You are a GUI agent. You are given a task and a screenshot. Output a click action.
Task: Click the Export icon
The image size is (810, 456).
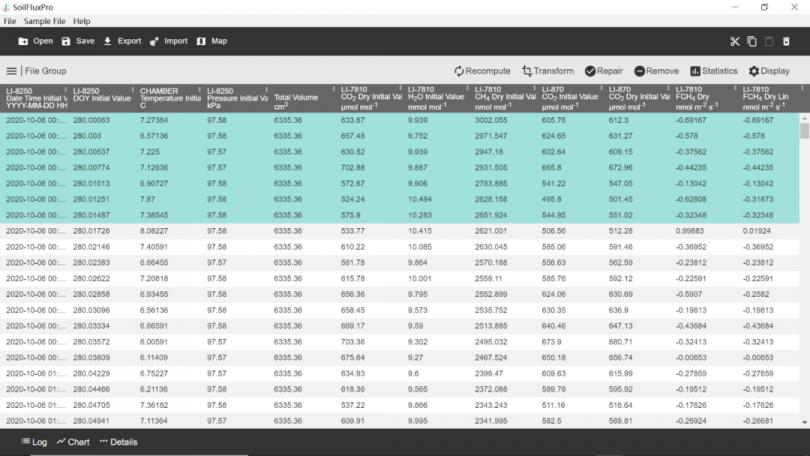[108, 42]
